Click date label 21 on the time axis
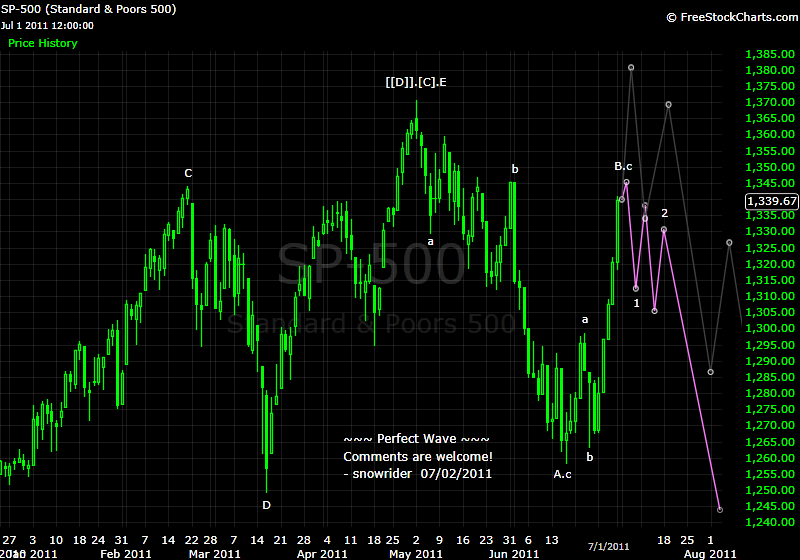Viewport: 800px width, 560px height. click(x=280, y=540)
